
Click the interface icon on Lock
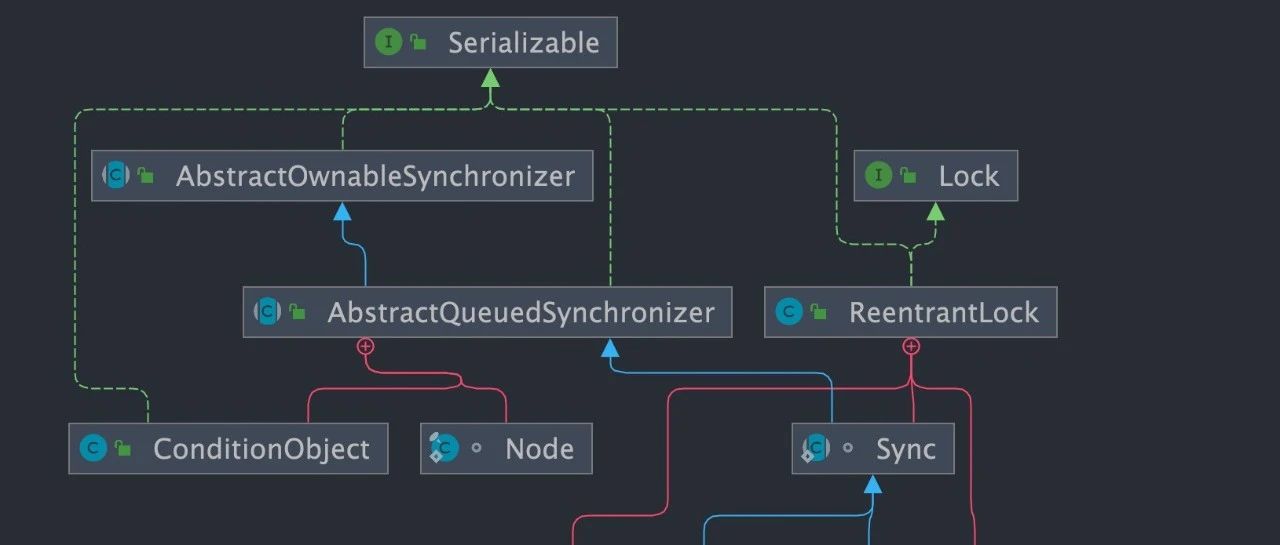878,176
